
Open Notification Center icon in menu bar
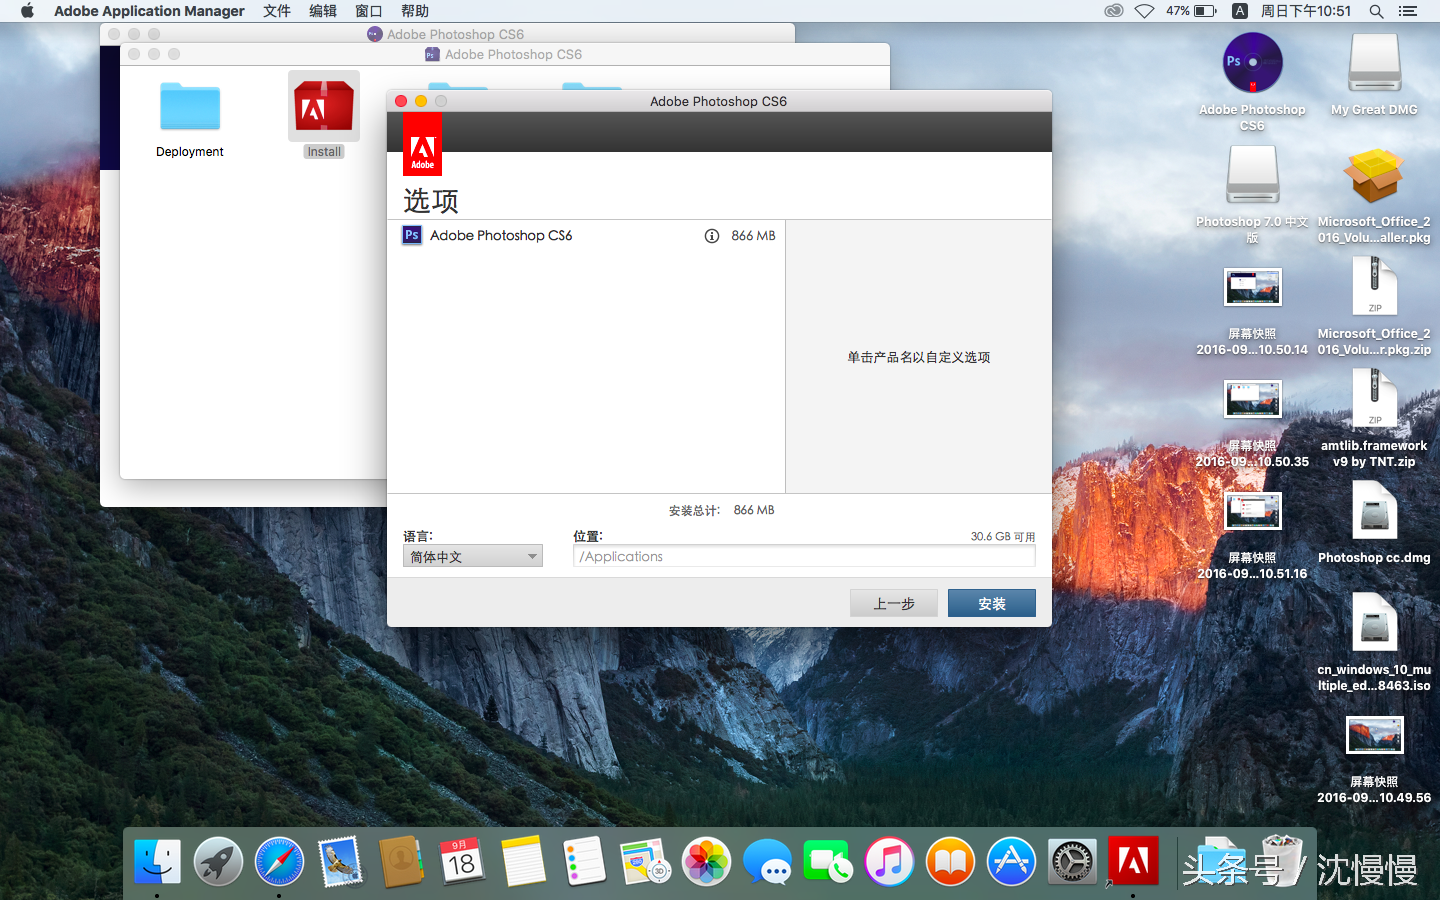tap(1408, 11)
